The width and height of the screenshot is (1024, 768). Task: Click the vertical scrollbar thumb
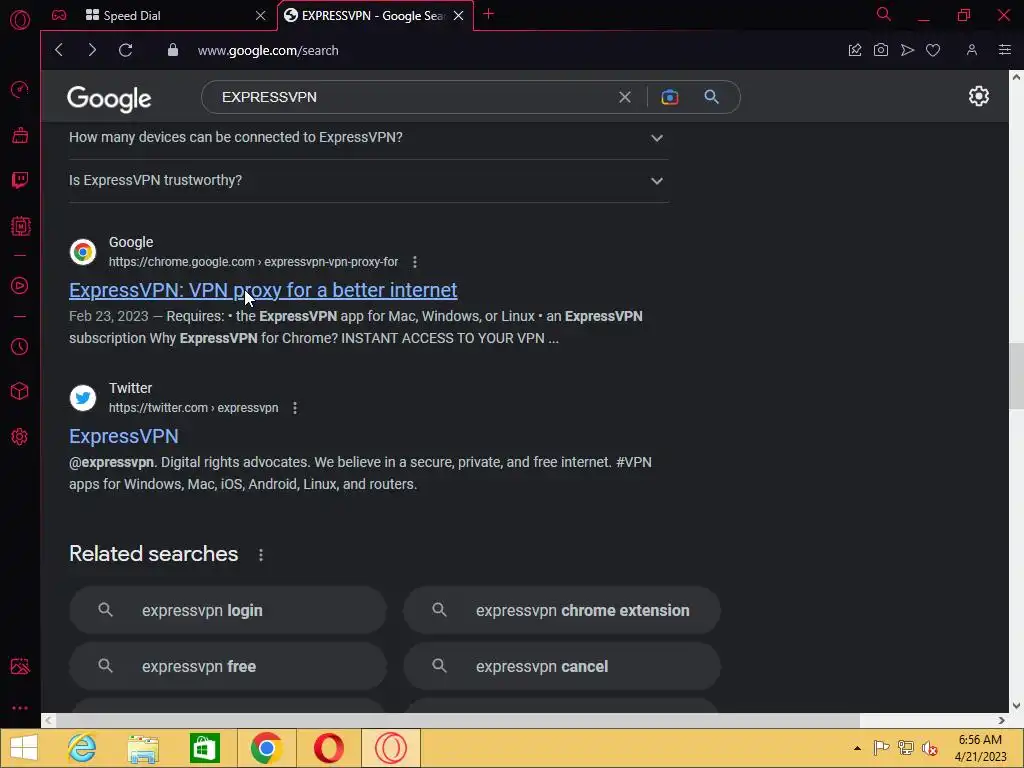pos(1016,376)
